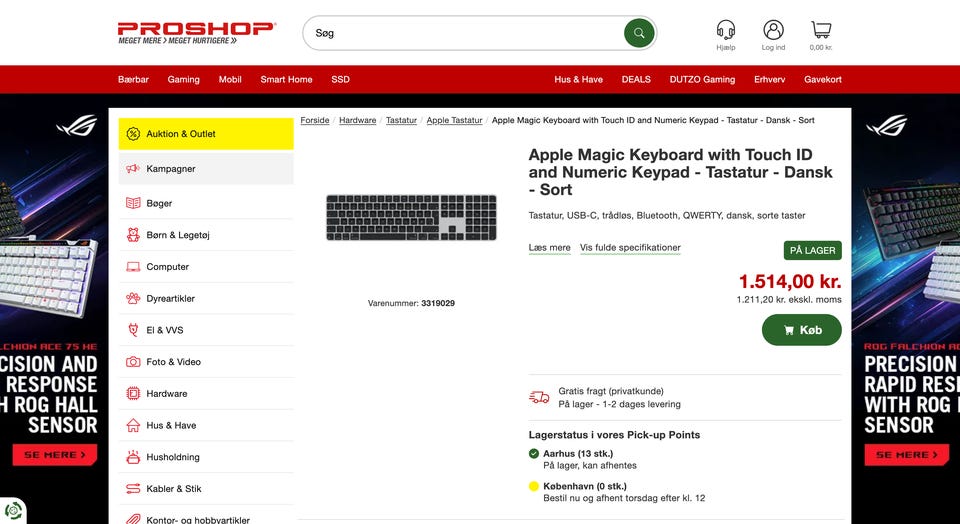Open Erhverv in the navigation bar
This screenshot has height=524, width=960.
pos(770,79)
